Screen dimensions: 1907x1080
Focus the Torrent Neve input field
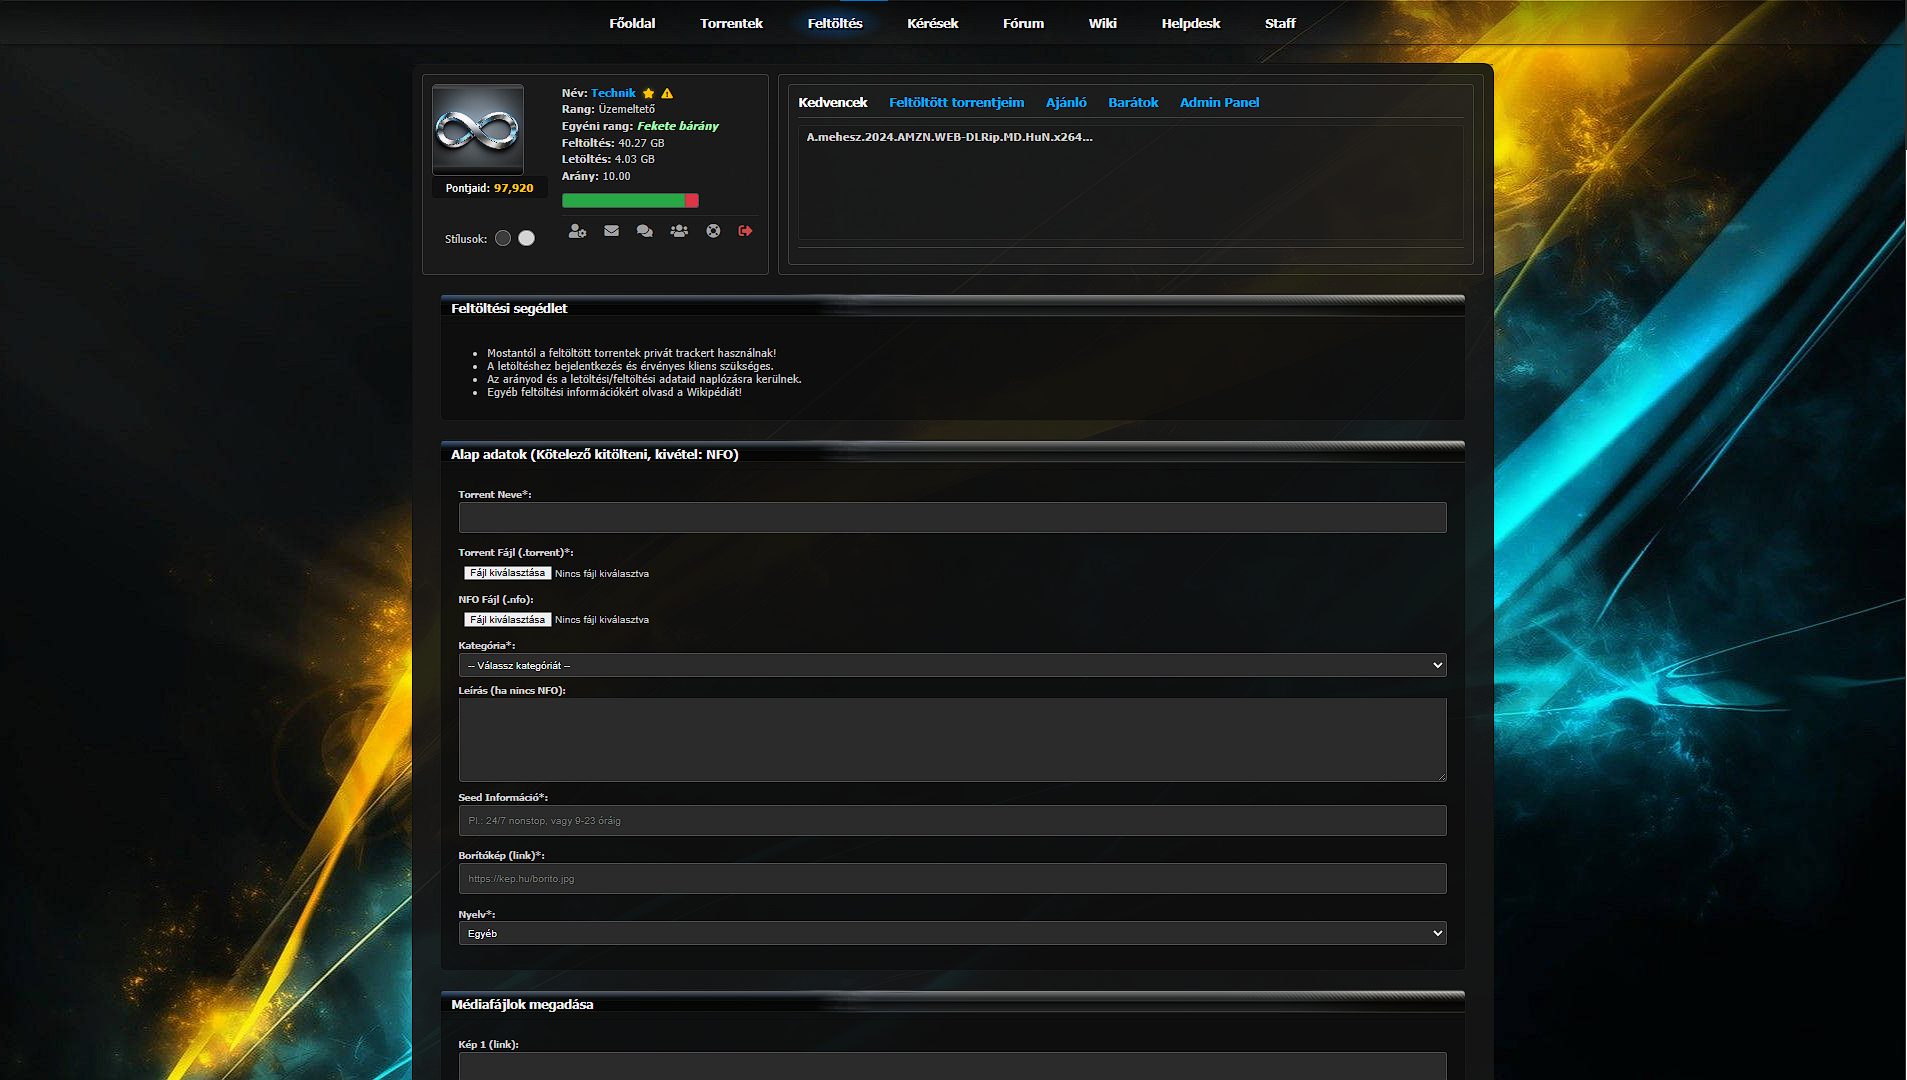click(952, 517)
